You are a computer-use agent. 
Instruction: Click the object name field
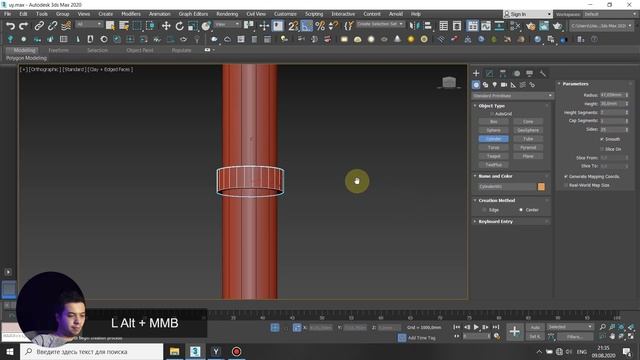[507, 187]
